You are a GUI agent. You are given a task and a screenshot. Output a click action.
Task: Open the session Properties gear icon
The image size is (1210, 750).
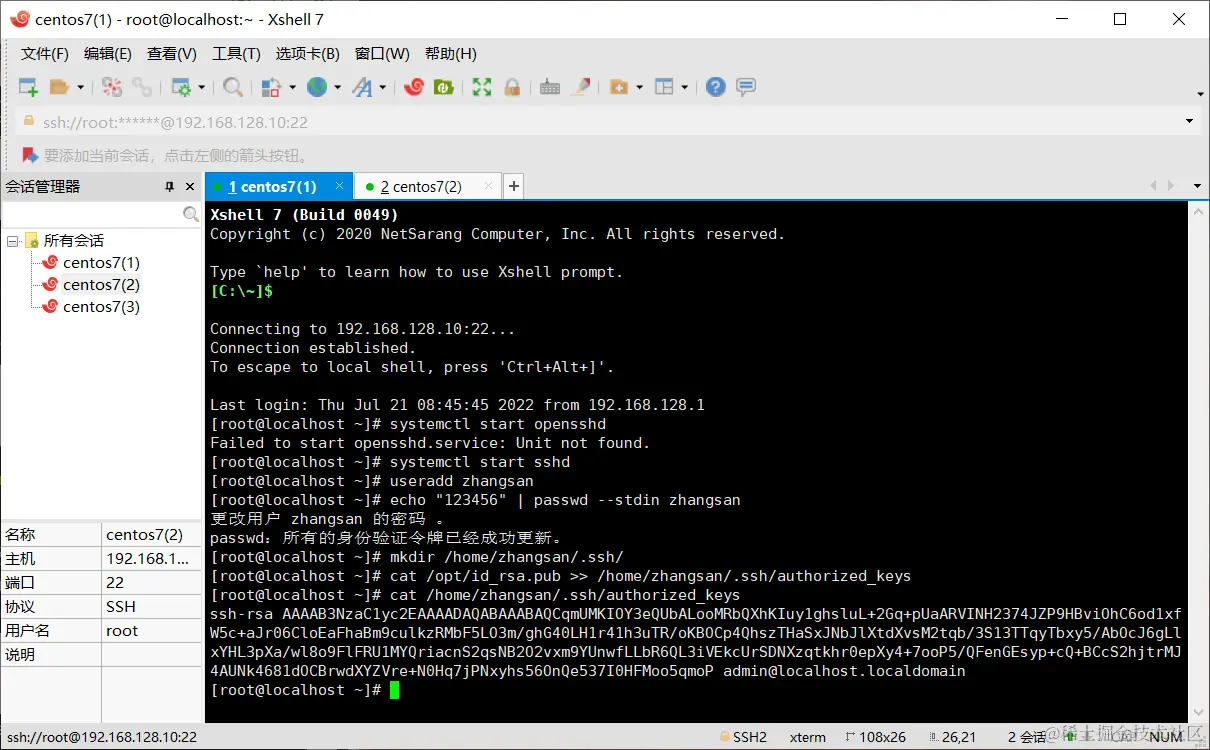coord(181,88)
